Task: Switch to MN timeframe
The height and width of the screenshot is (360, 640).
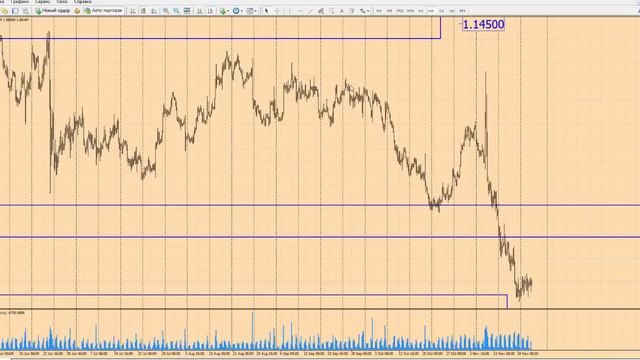Action: (462, 11)
